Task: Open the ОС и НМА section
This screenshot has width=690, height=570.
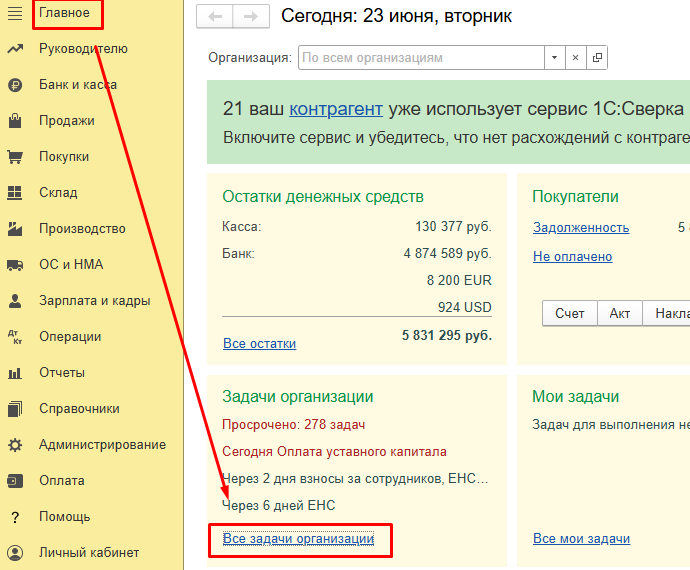Action: point(71,265)
